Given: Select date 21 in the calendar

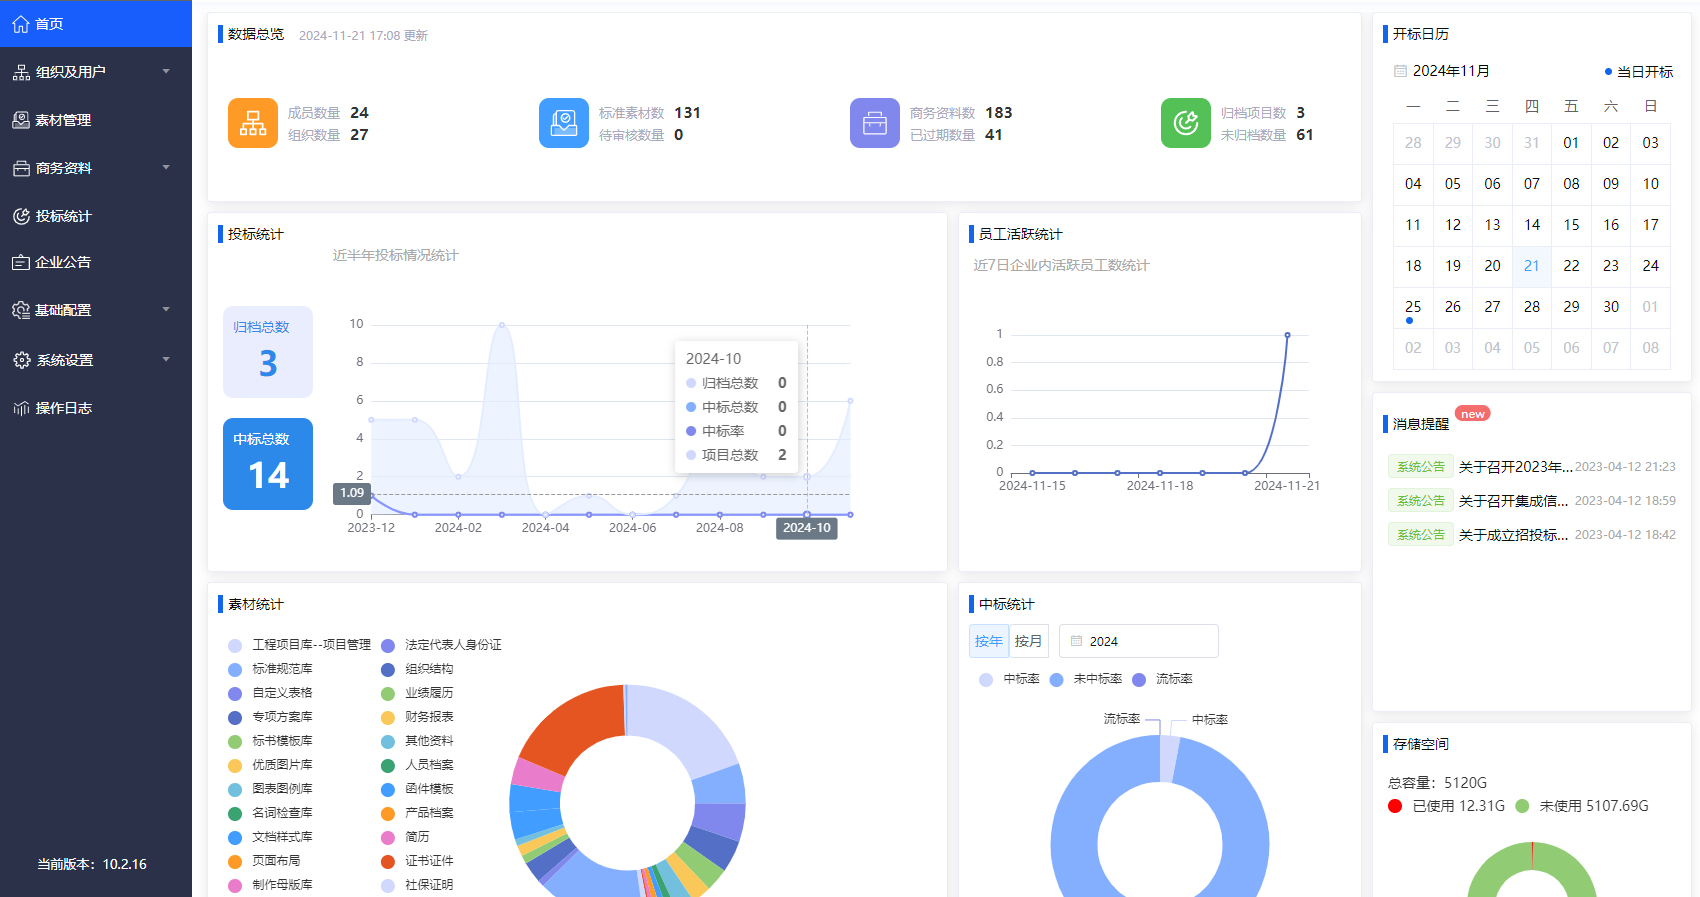Looking at the screenshot, I should coord(1531,266).
